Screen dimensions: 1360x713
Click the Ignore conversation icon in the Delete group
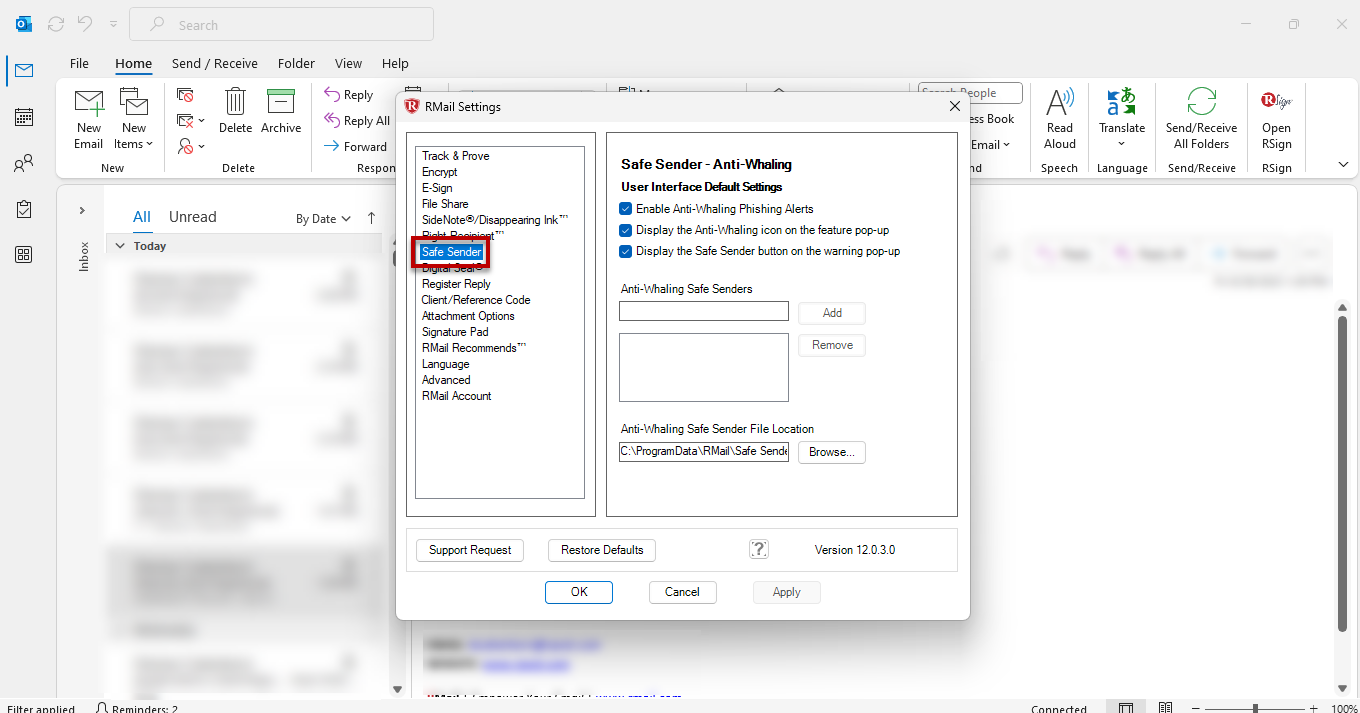pyautogui.click(x=185, y=95)
